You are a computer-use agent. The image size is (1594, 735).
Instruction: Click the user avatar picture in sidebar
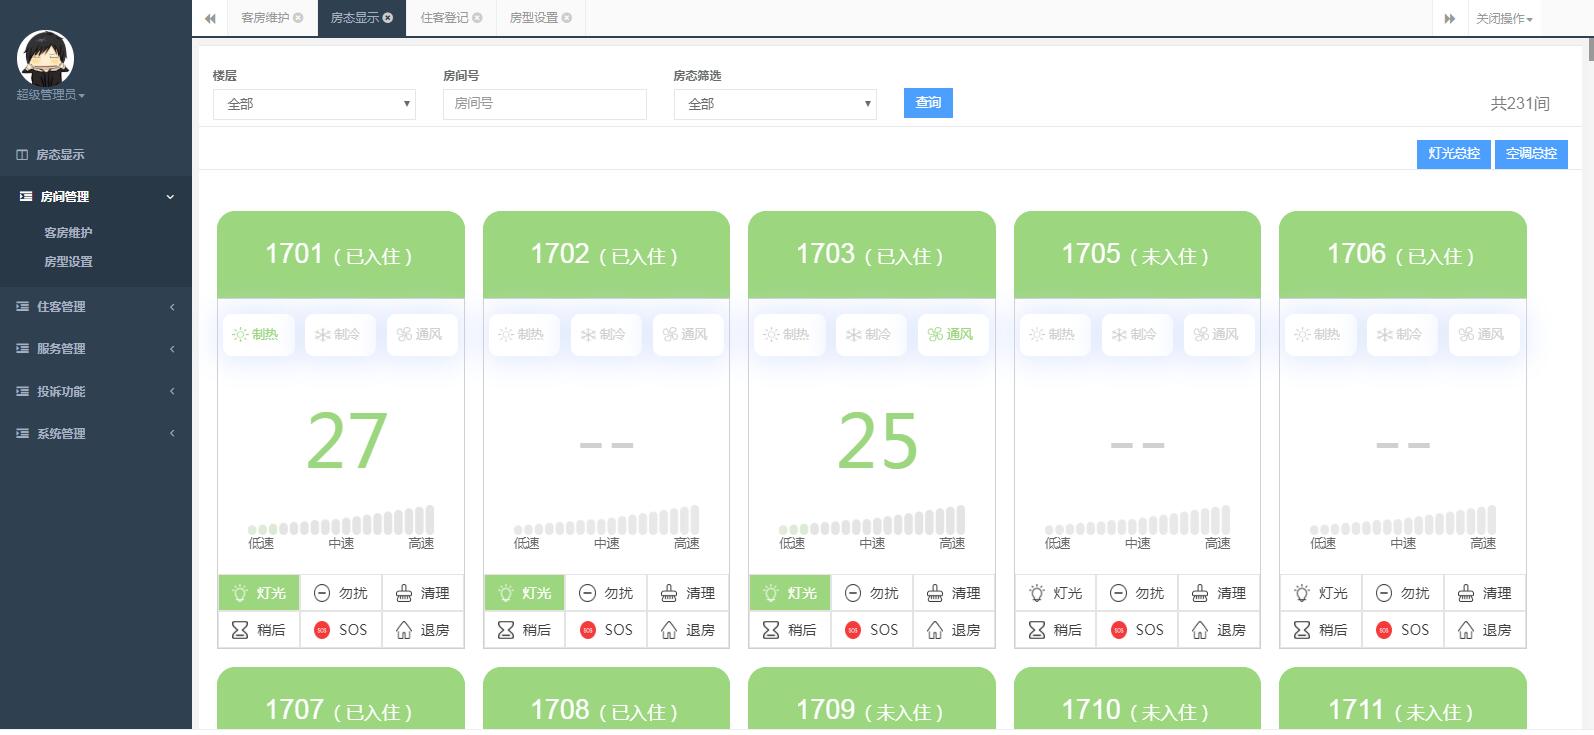(x=45, y=58)
